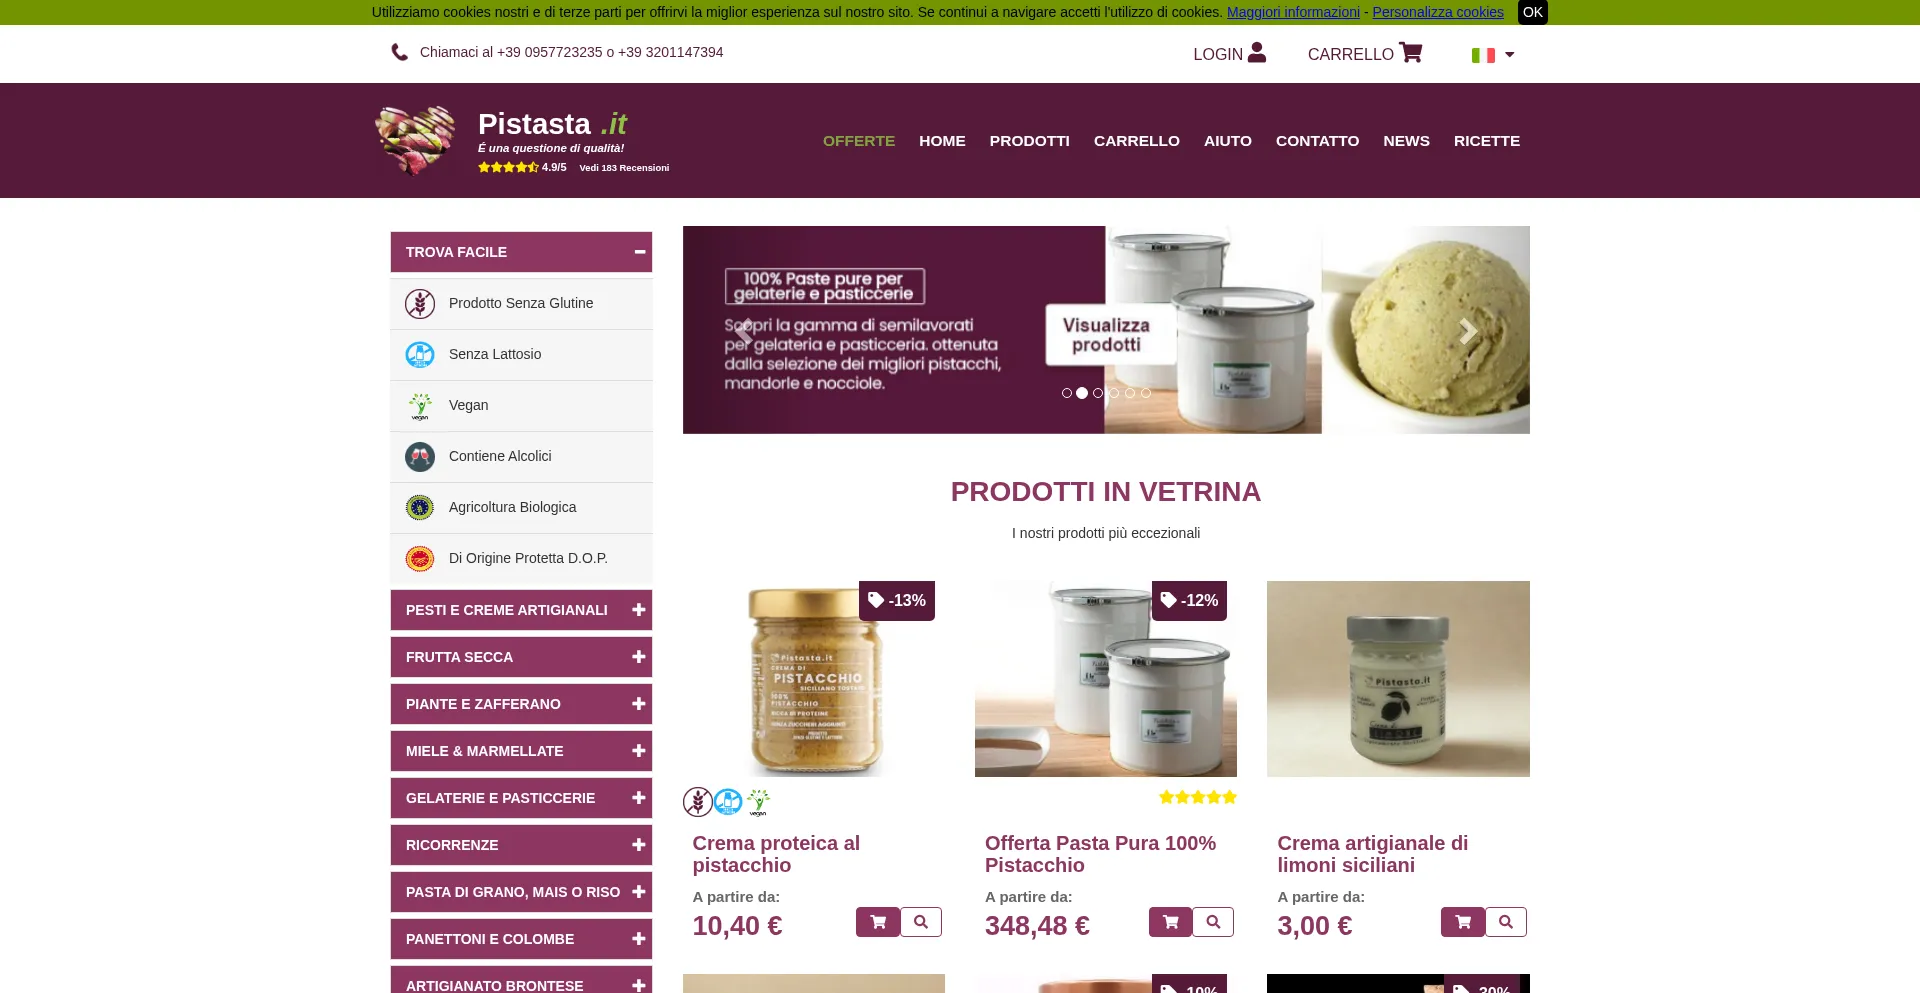Filter by Prodotto Senza Glutine
The width and height of the screenshot is (1920, 993).
521,303
